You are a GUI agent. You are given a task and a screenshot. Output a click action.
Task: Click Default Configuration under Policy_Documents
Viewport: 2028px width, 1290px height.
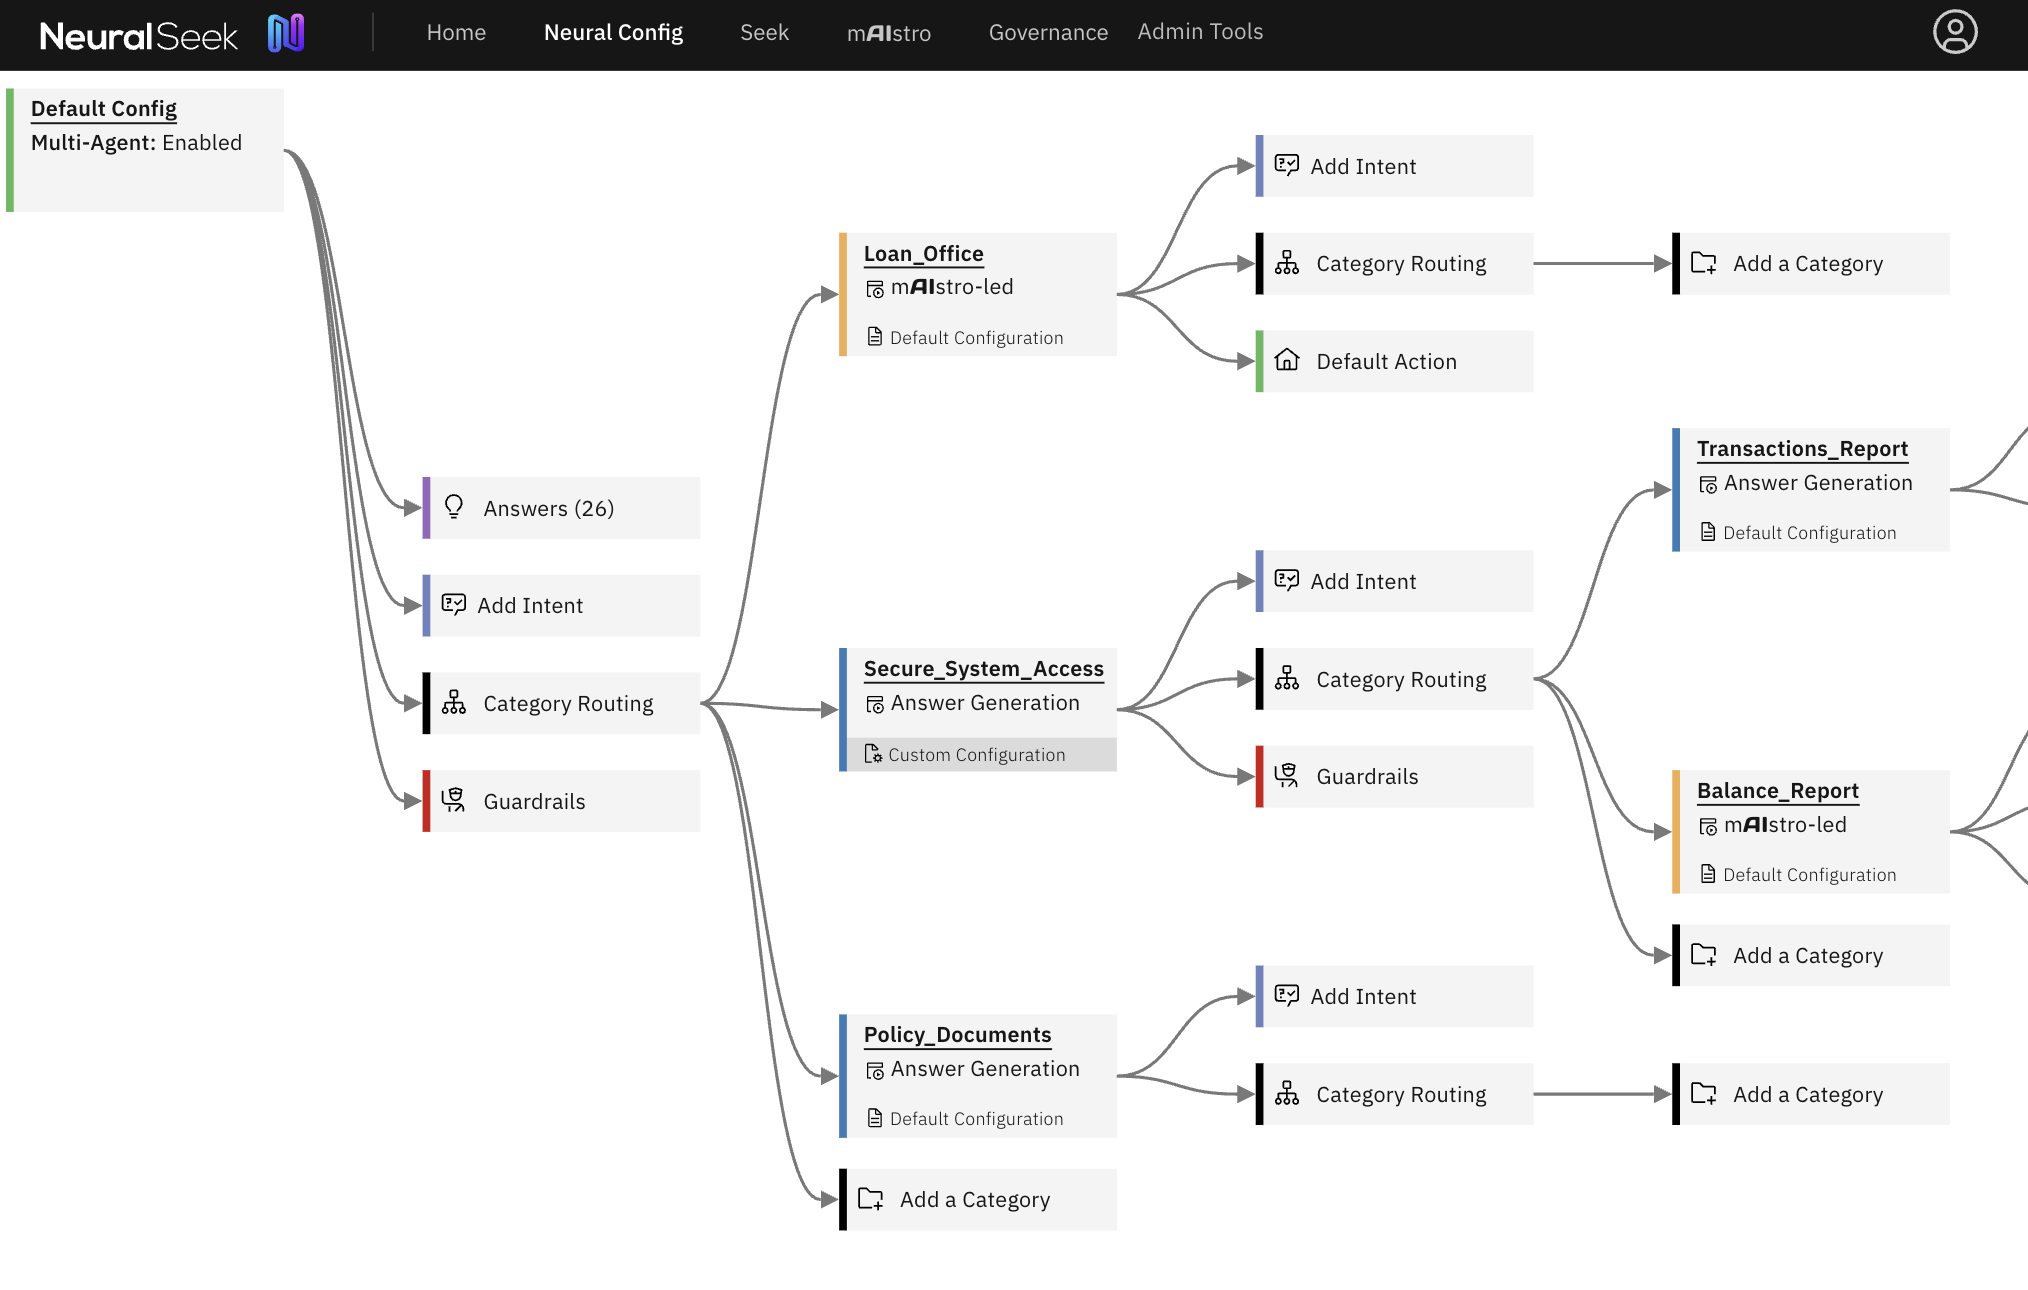[976, 1118]
